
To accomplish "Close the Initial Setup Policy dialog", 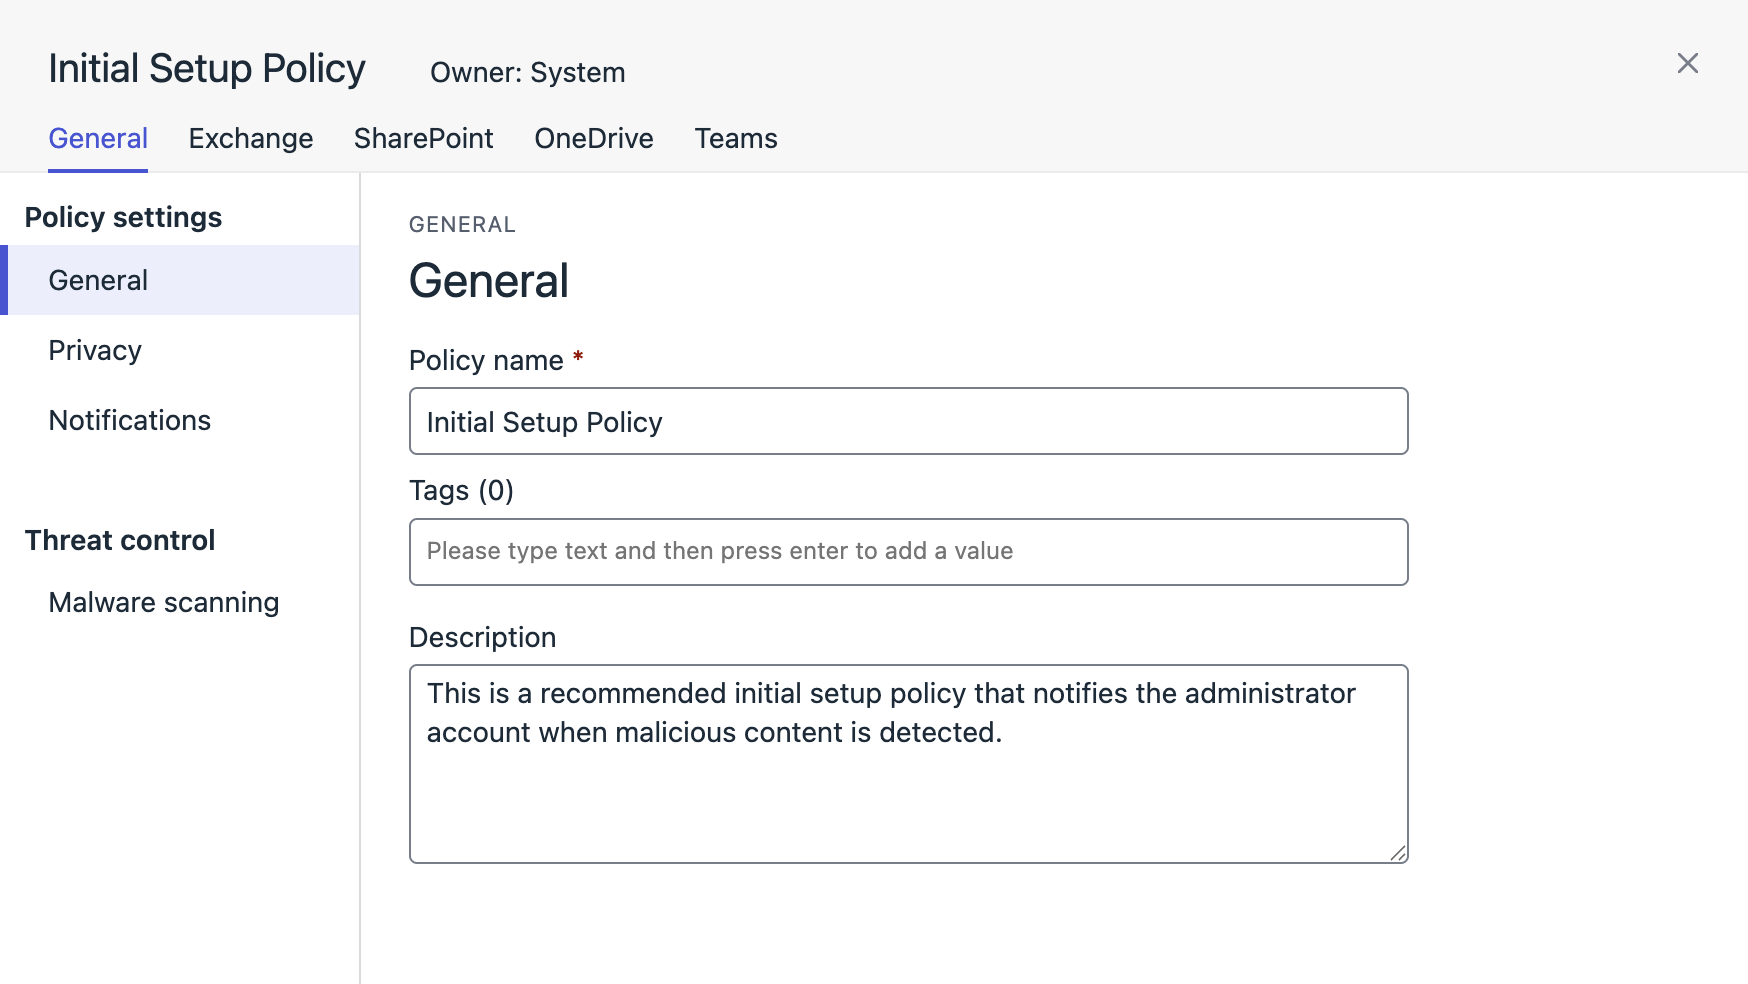I will tap(1687, 64).
